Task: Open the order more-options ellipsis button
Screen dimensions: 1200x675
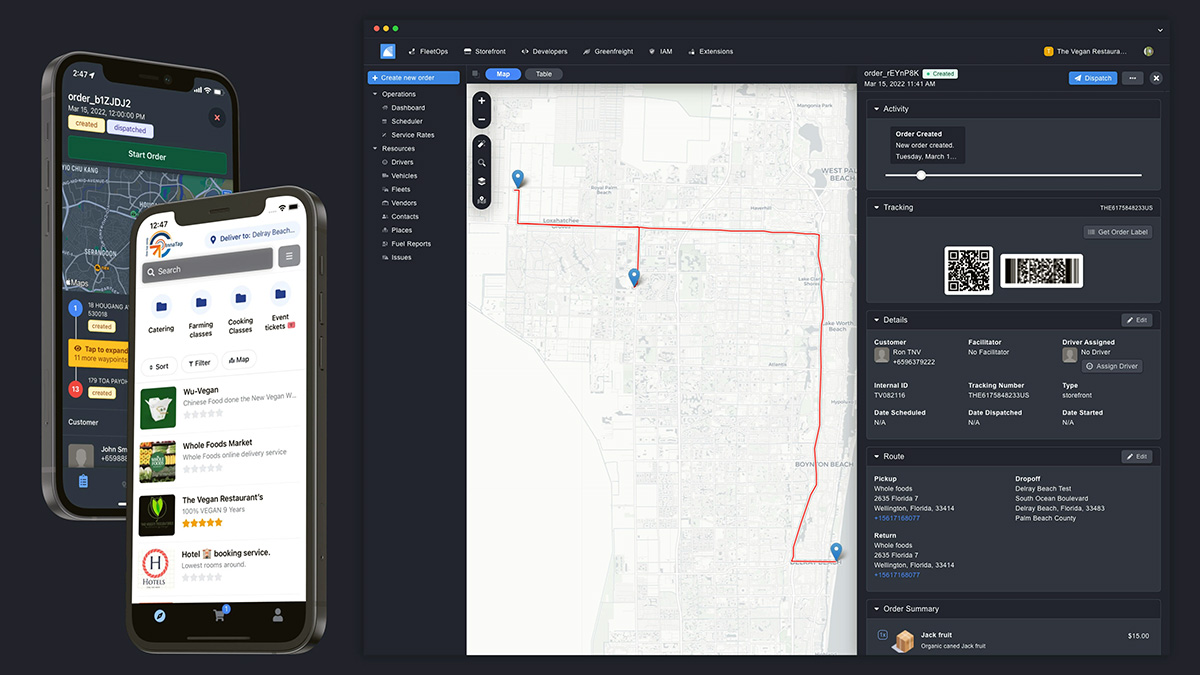Action: pos(1132,78)
